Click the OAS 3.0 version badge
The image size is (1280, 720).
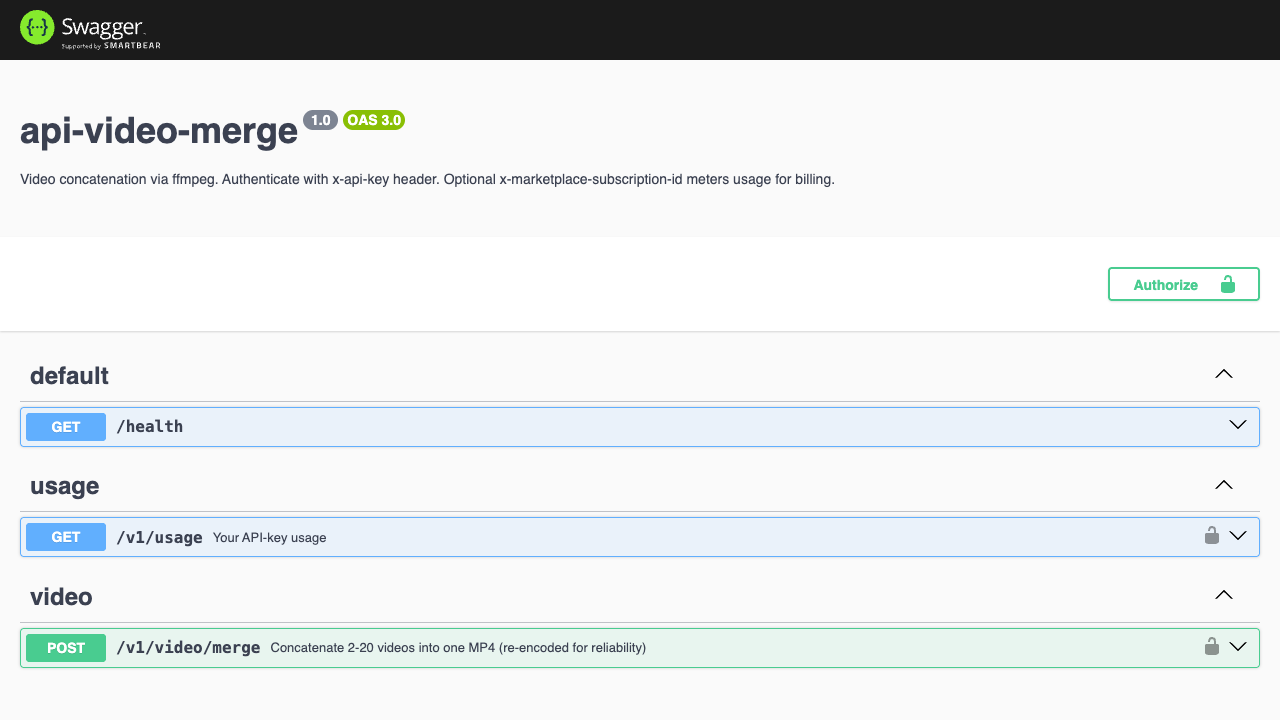[374, 120]
